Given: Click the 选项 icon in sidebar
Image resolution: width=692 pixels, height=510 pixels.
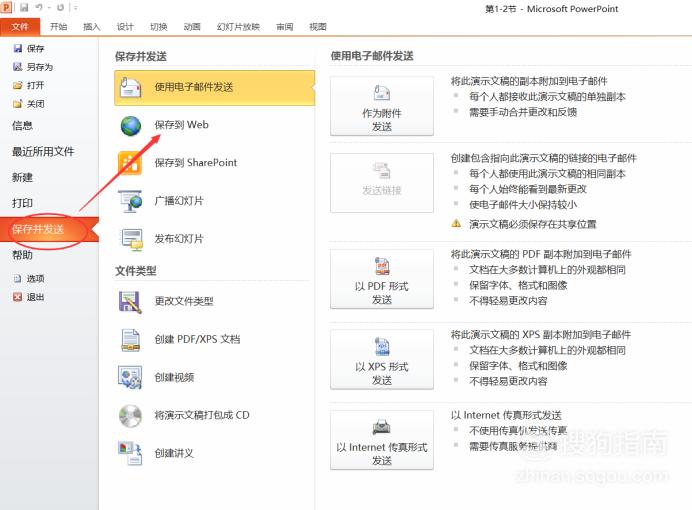Looking at the screenshot, I should (17, 278).
